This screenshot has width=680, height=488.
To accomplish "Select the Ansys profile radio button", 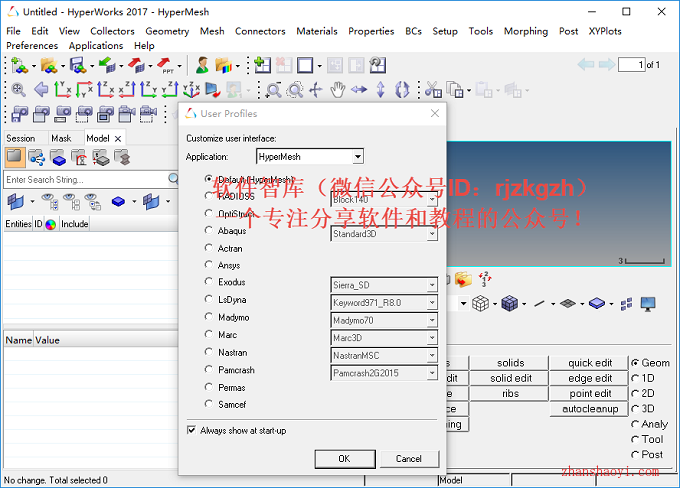I will [x=209, y=265].
